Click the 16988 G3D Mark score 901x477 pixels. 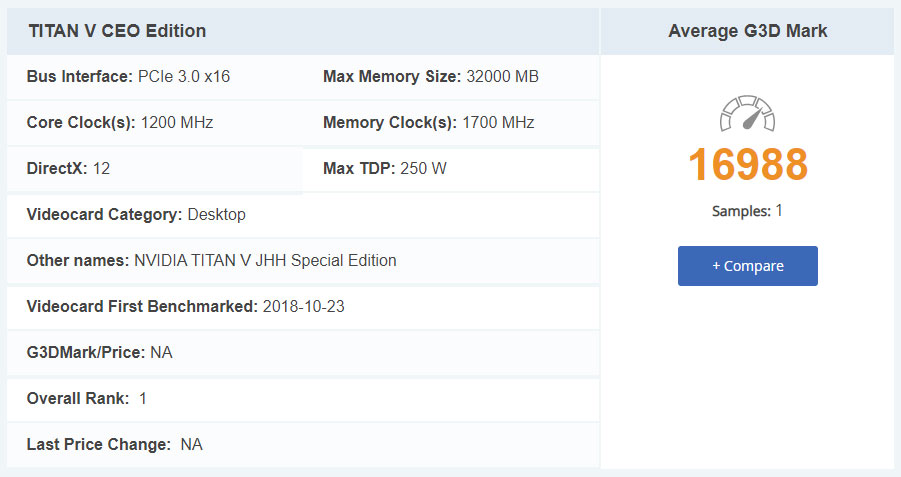tap(747, 165)
